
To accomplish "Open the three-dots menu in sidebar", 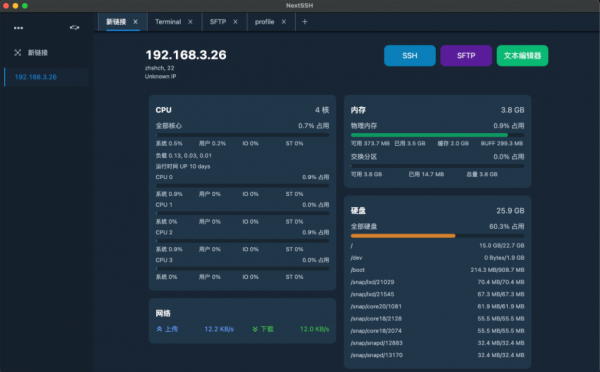I will click(x=18, y=28).
